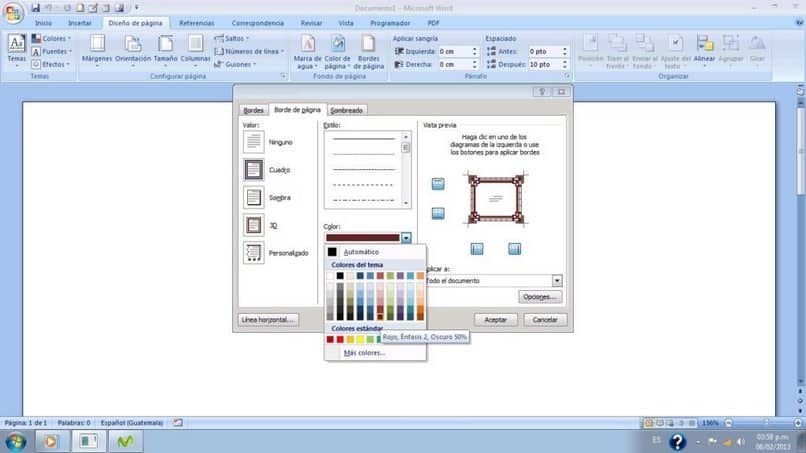
Task: Open Columnas layout menu
Action: click(x=195, y=49)
